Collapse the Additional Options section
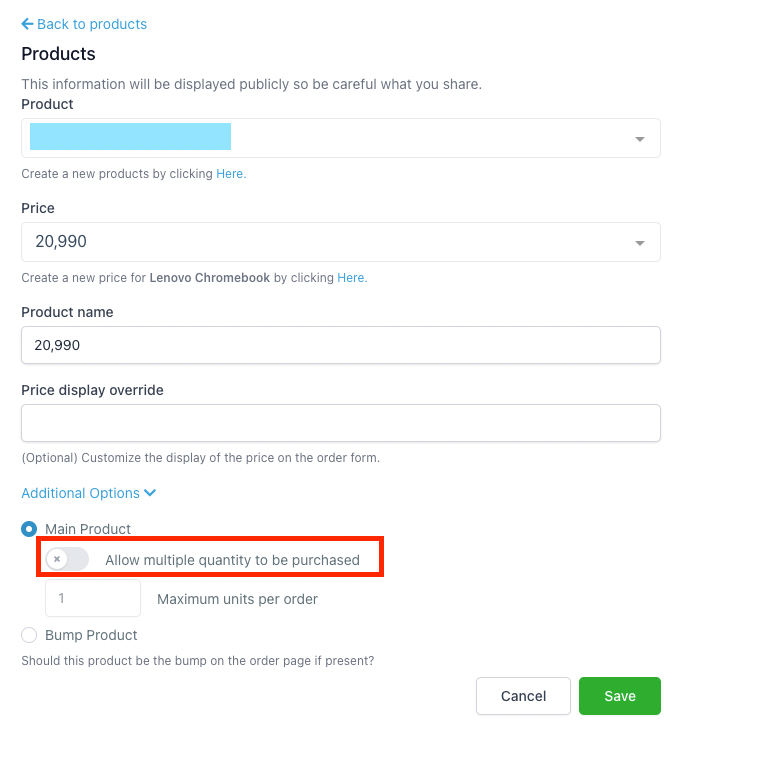The image size is (779, 760). (x=81, y=493)
